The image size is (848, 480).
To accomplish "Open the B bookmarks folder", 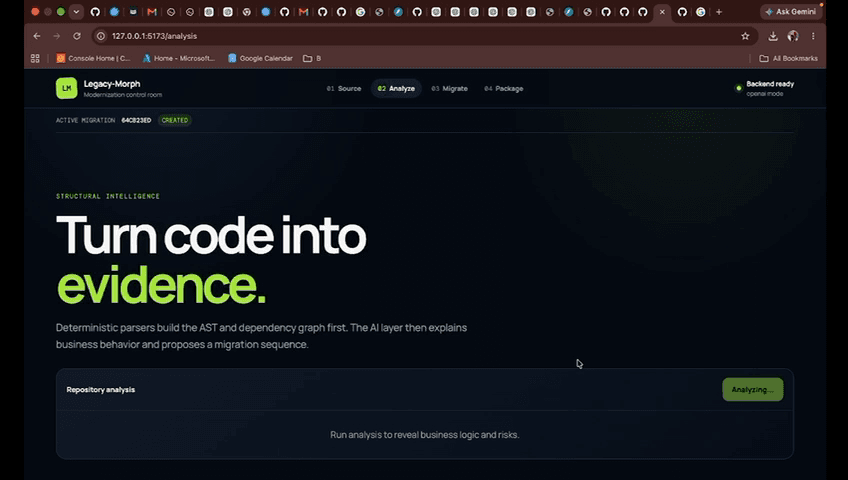I will click(x=312, y=58).
